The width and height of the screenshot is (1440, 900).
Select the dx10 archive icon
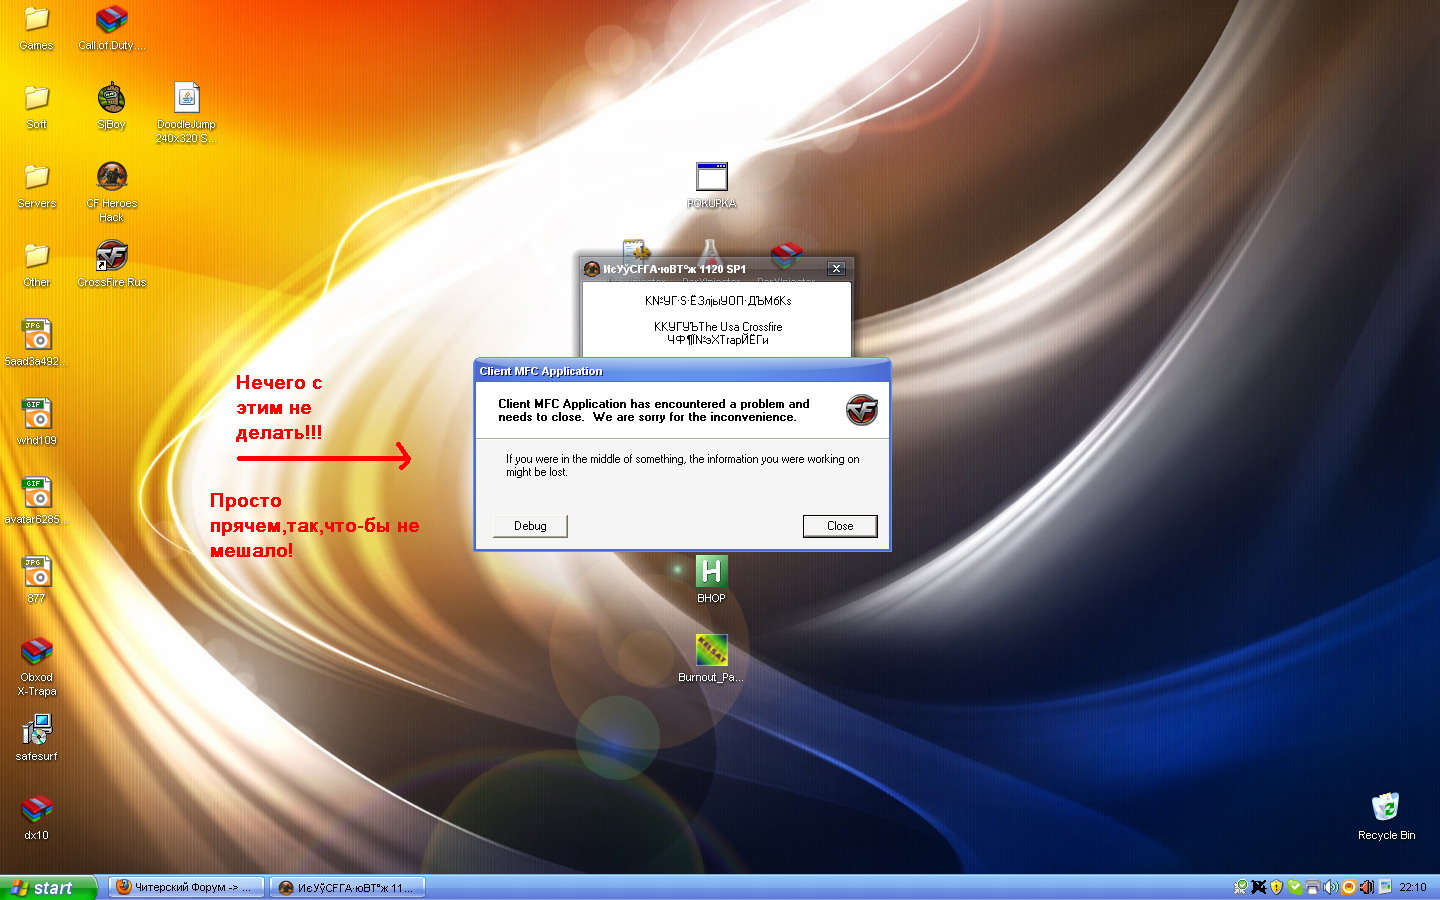[x=36, y=817]
